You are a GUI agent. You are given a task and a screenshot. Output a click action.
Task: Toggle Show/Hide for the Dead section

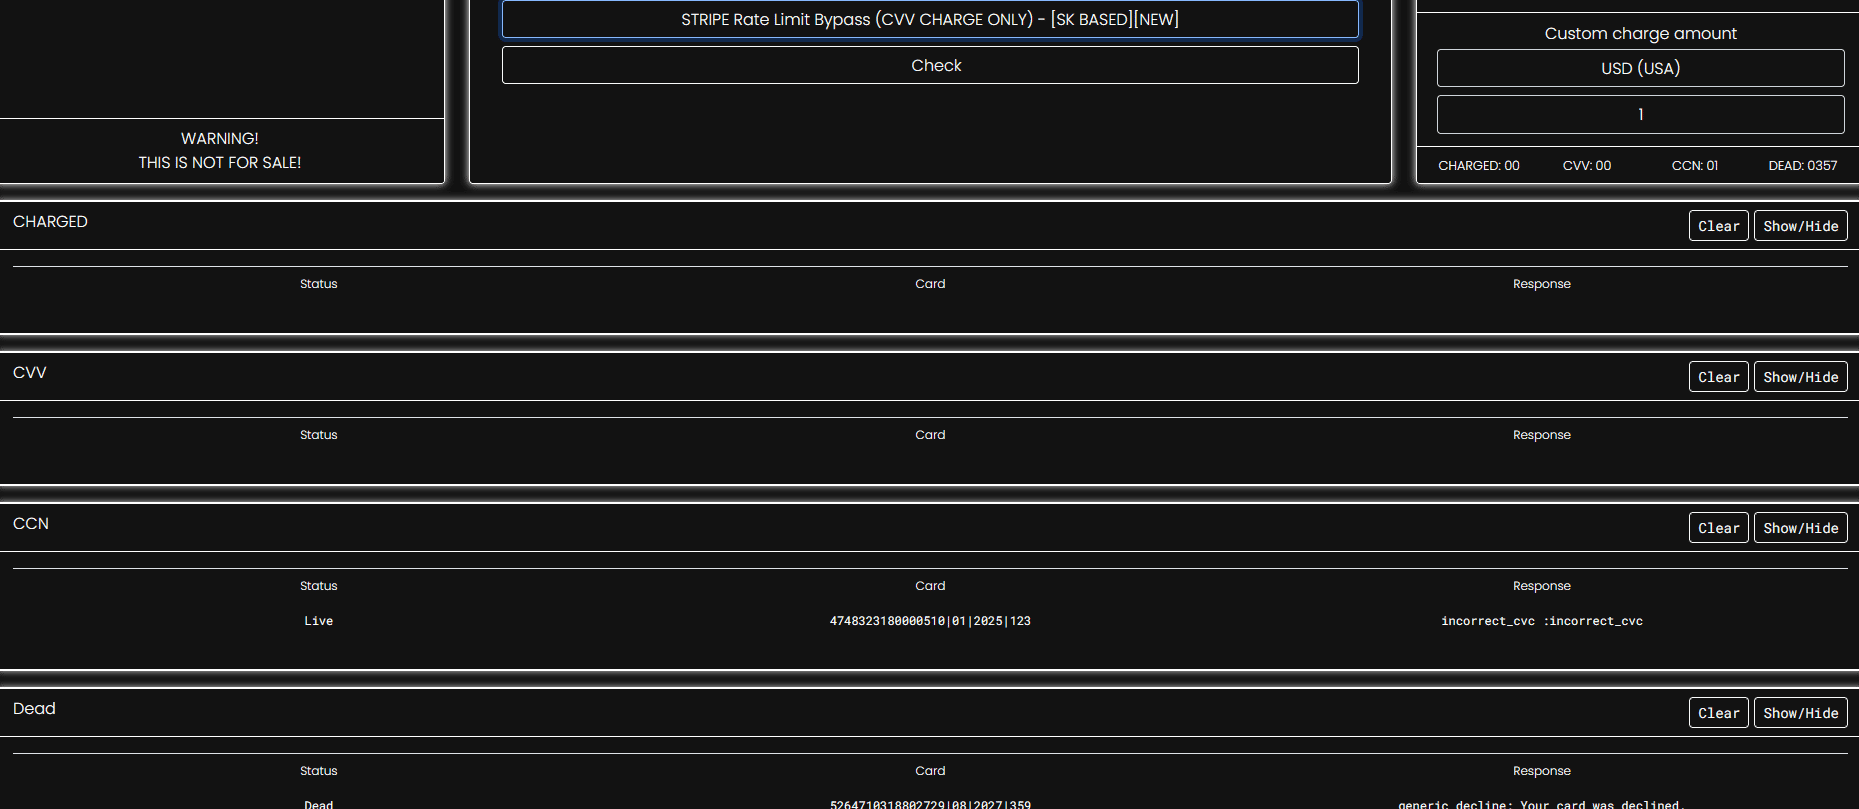1800,713
